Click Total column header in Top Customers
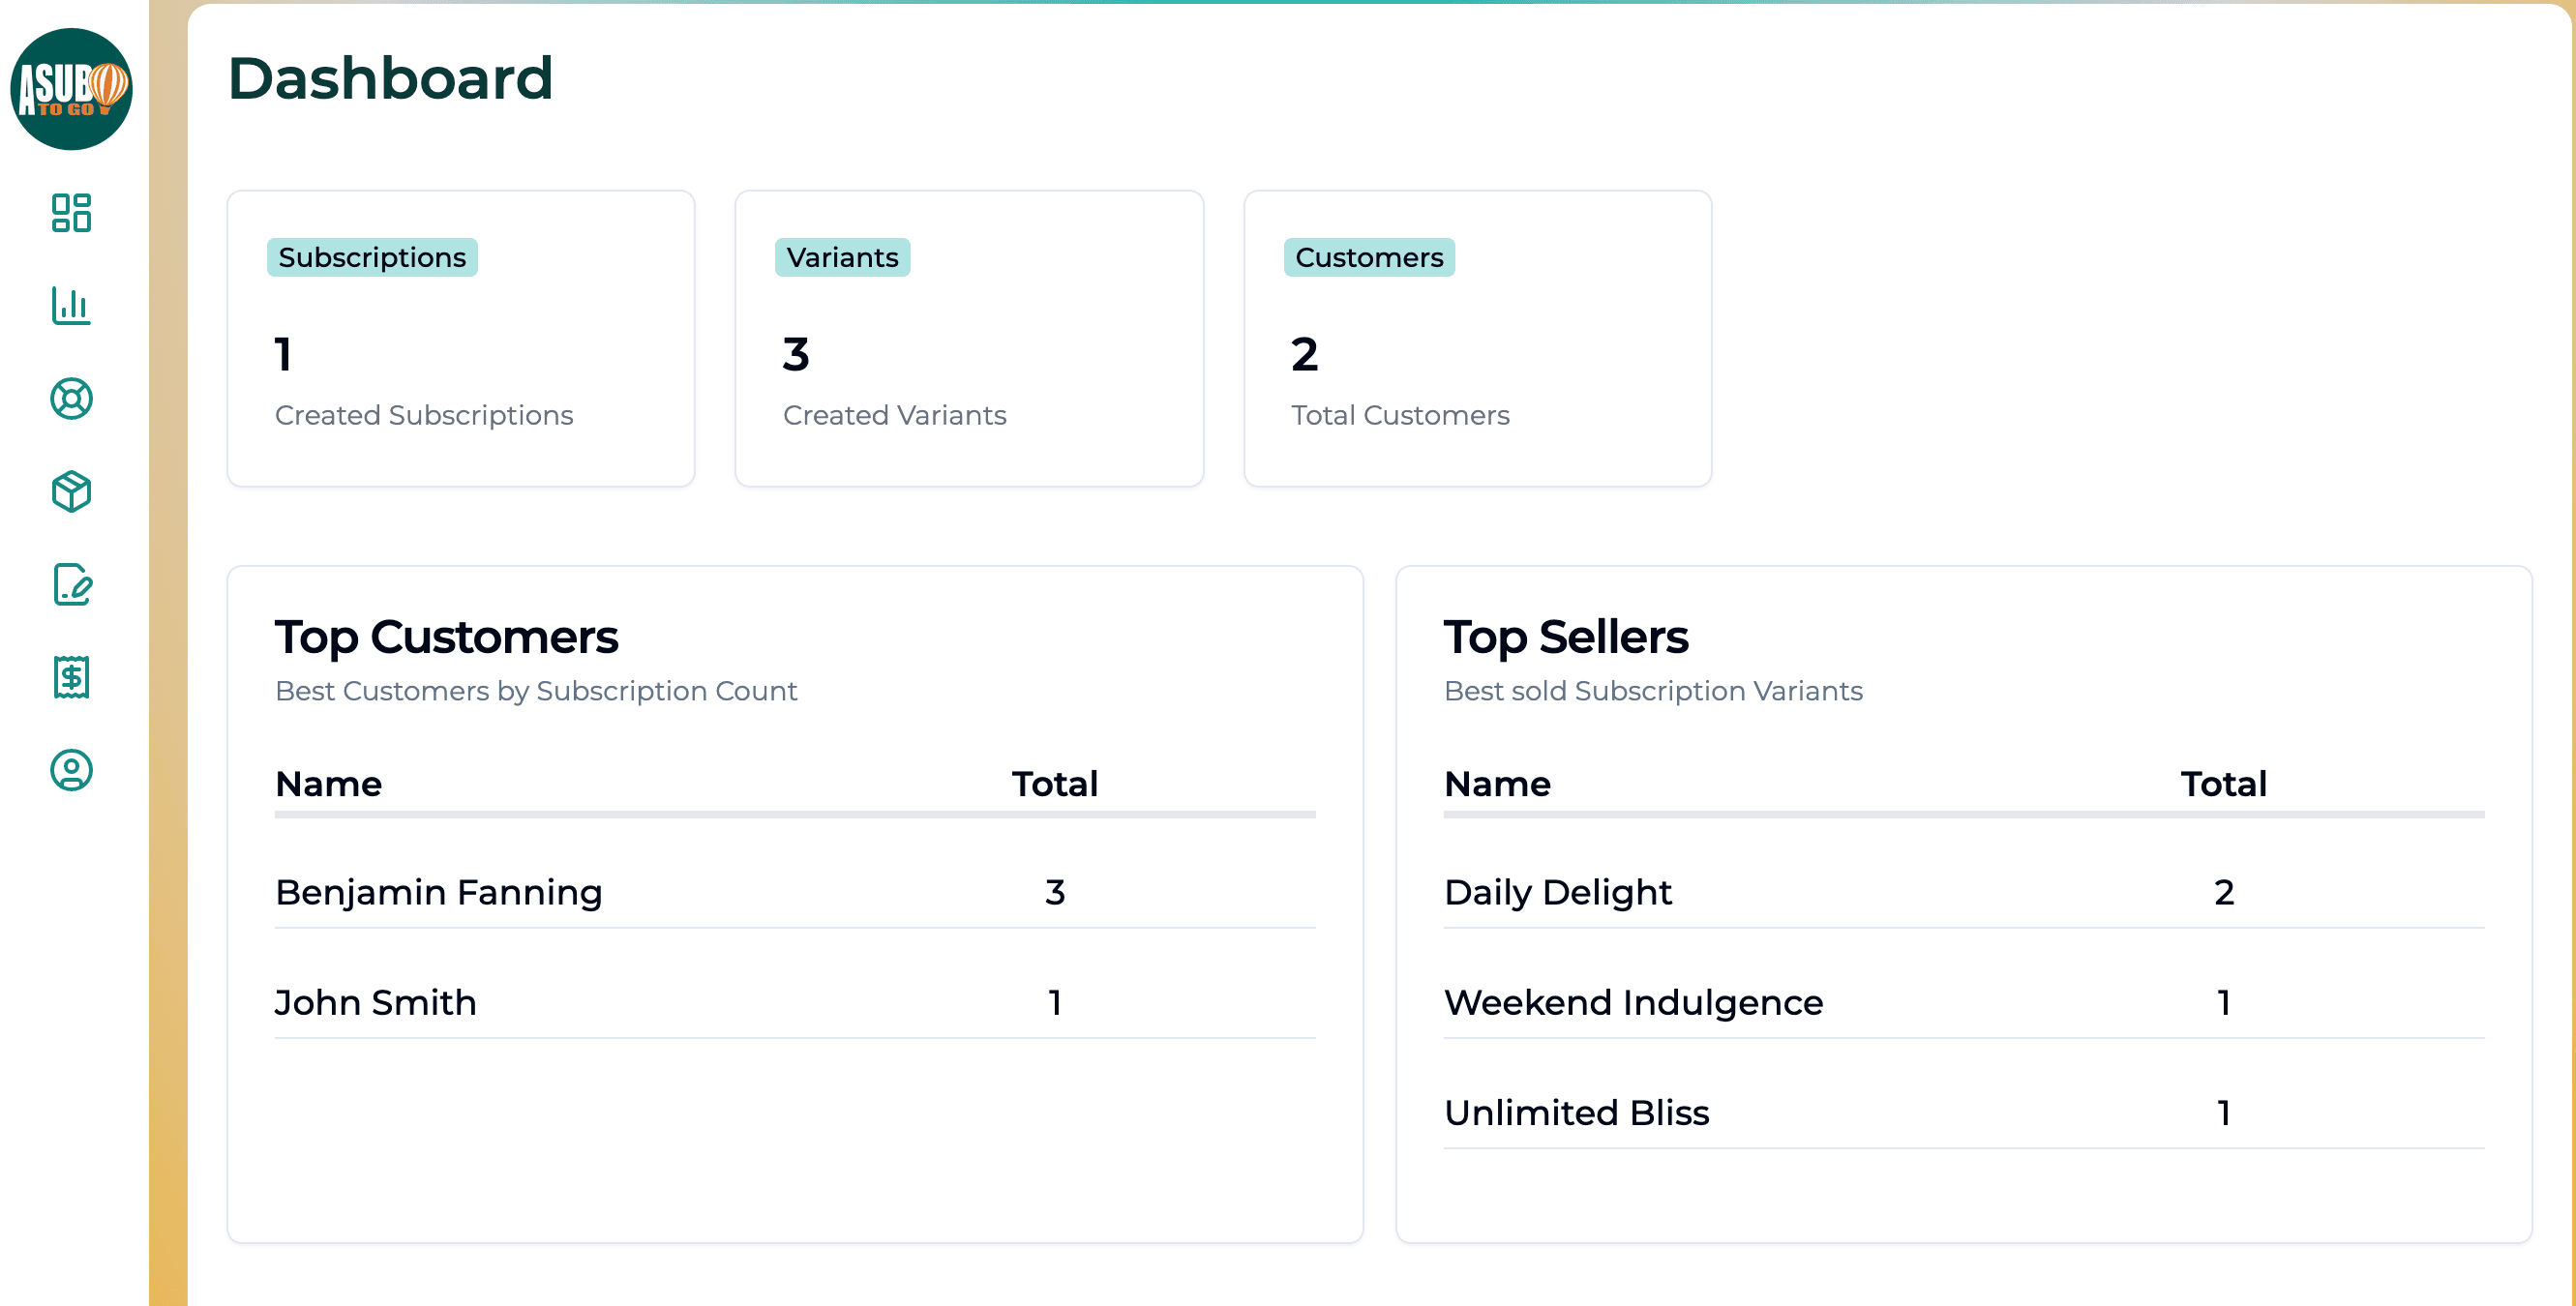This screenshot has width=2576, height=1306. click(1055, 784)
